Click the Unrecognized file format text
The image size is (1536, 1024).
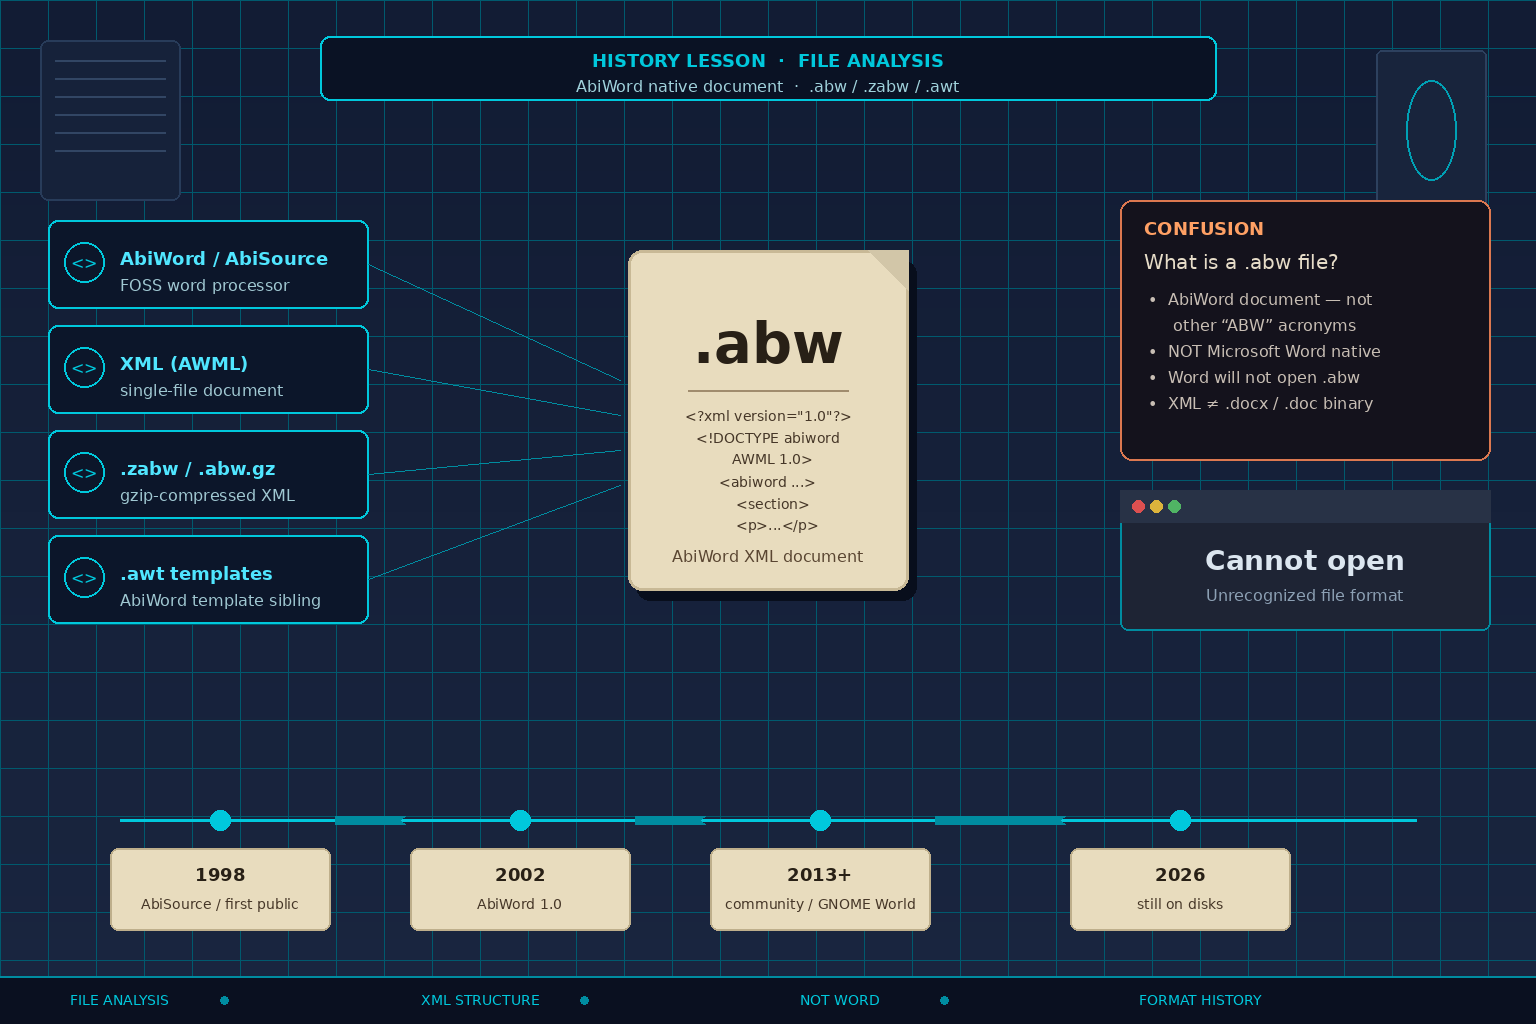(x=1305, y=595)
